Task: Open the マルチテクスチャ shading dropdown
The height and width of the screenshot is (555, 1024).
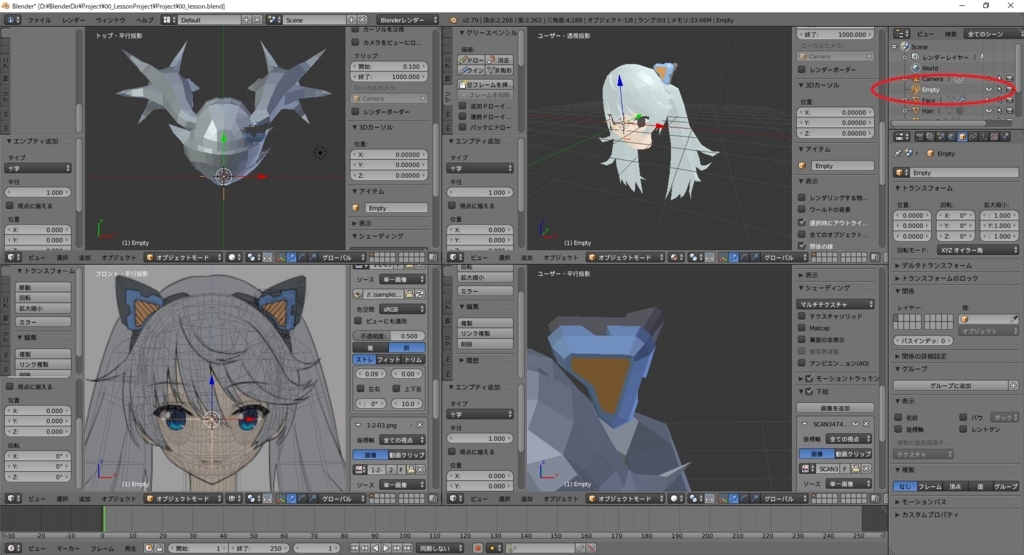Action: pyautogui.click(x=835, y=304)
